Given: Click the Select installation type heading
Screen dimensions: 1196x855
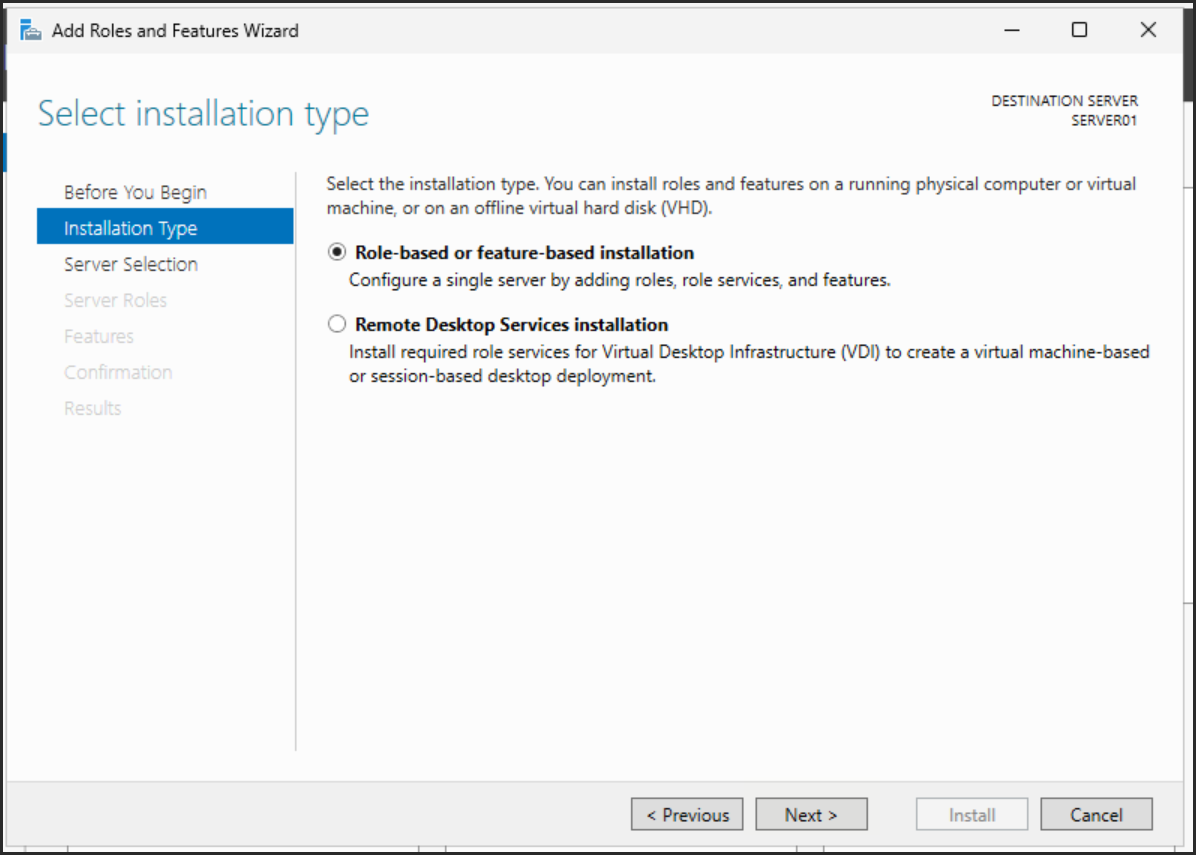Looking at the screenshot, I should pyautogui.click(x=204, y=114).
